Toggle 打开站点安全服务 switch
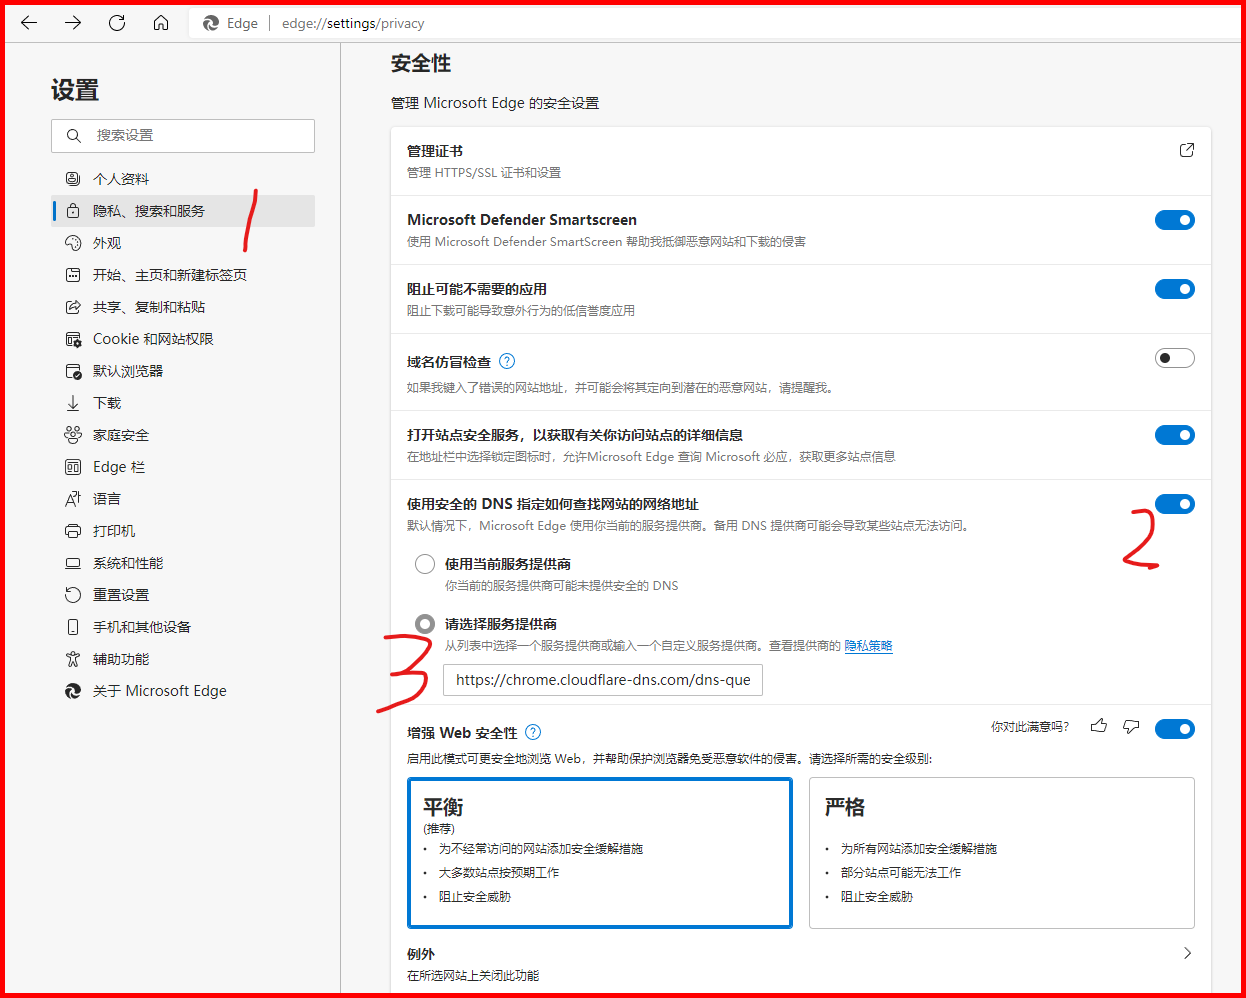Image resolution: width=1246 pixels, height=998 pixels. click(x=1175, y=435)
